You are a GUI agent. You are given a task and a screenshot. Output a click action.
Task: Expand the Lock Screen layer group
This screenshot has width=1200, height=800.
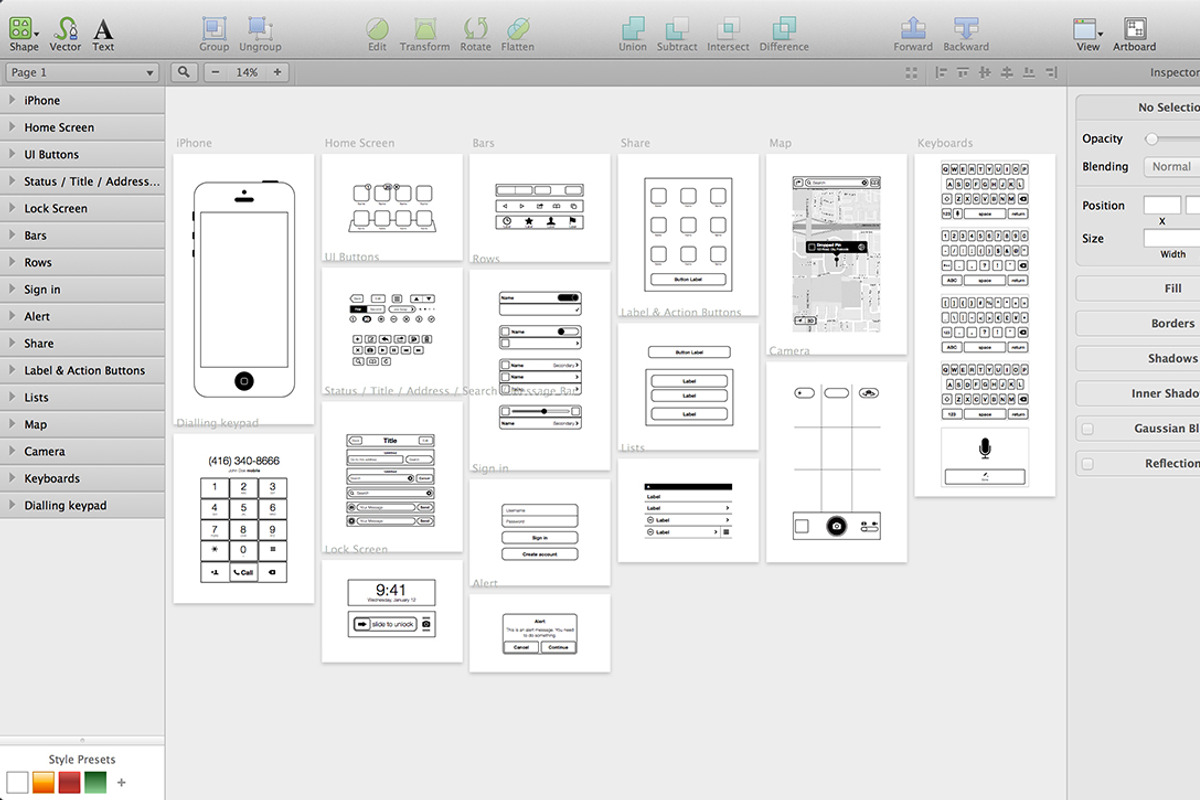[x=11, y=208]
